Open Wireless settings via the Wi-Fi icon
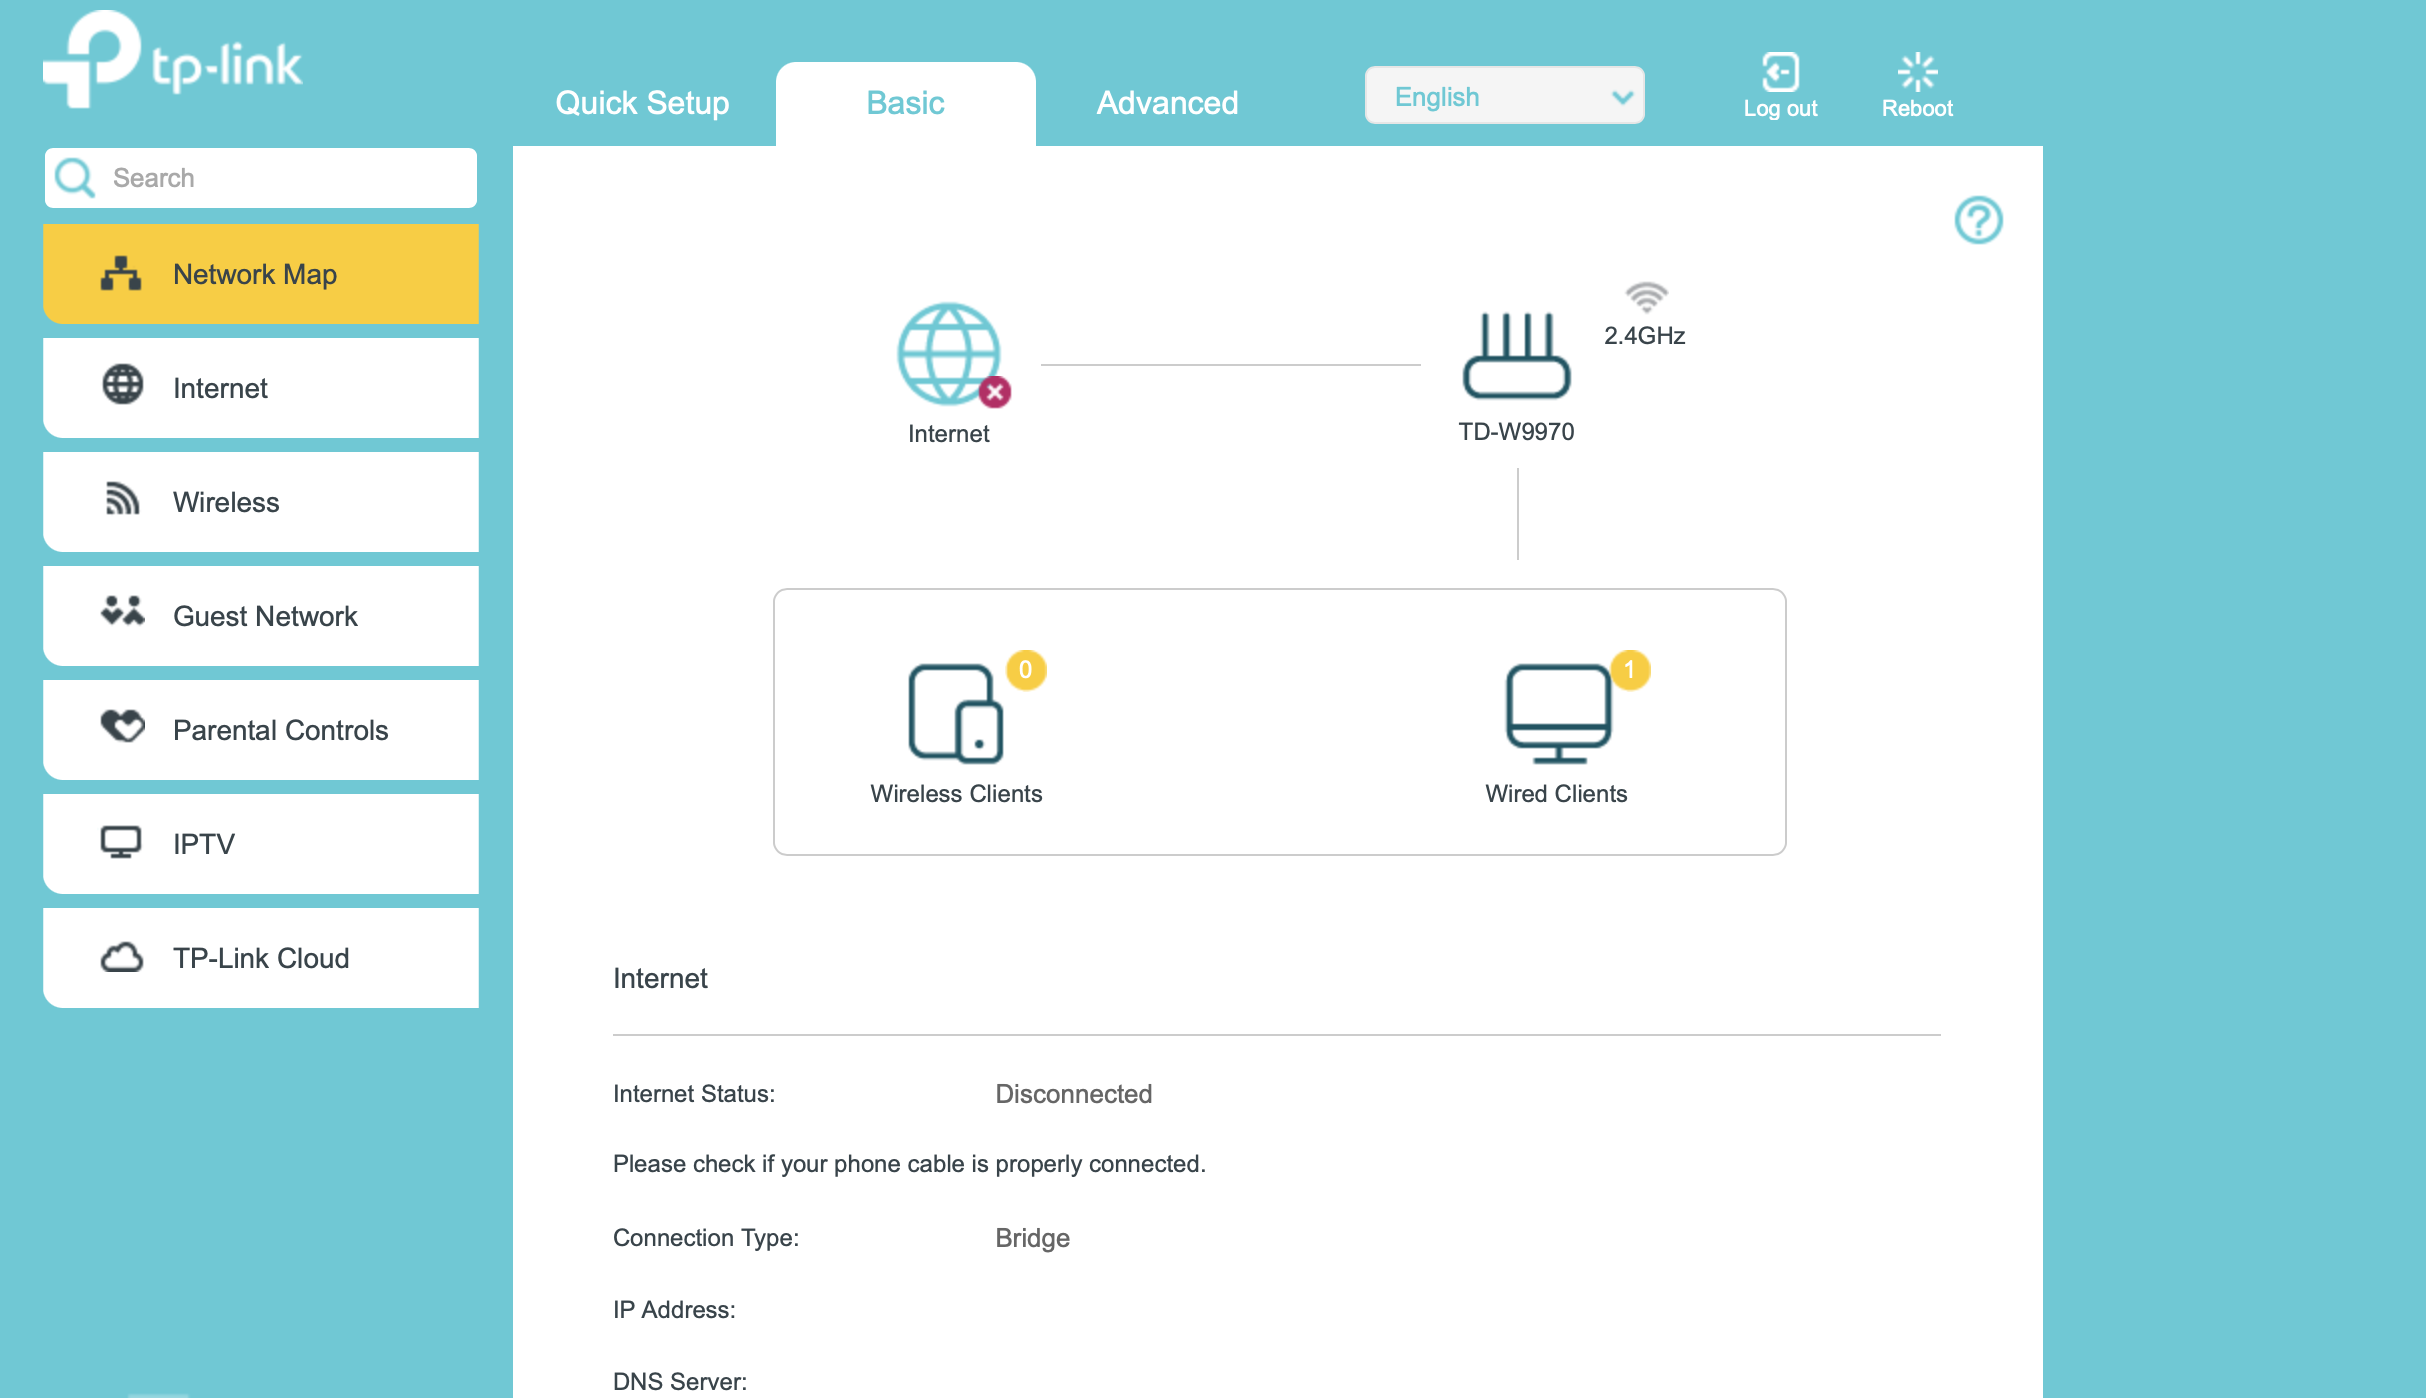2426x1398 pixels. click(121, 501)
